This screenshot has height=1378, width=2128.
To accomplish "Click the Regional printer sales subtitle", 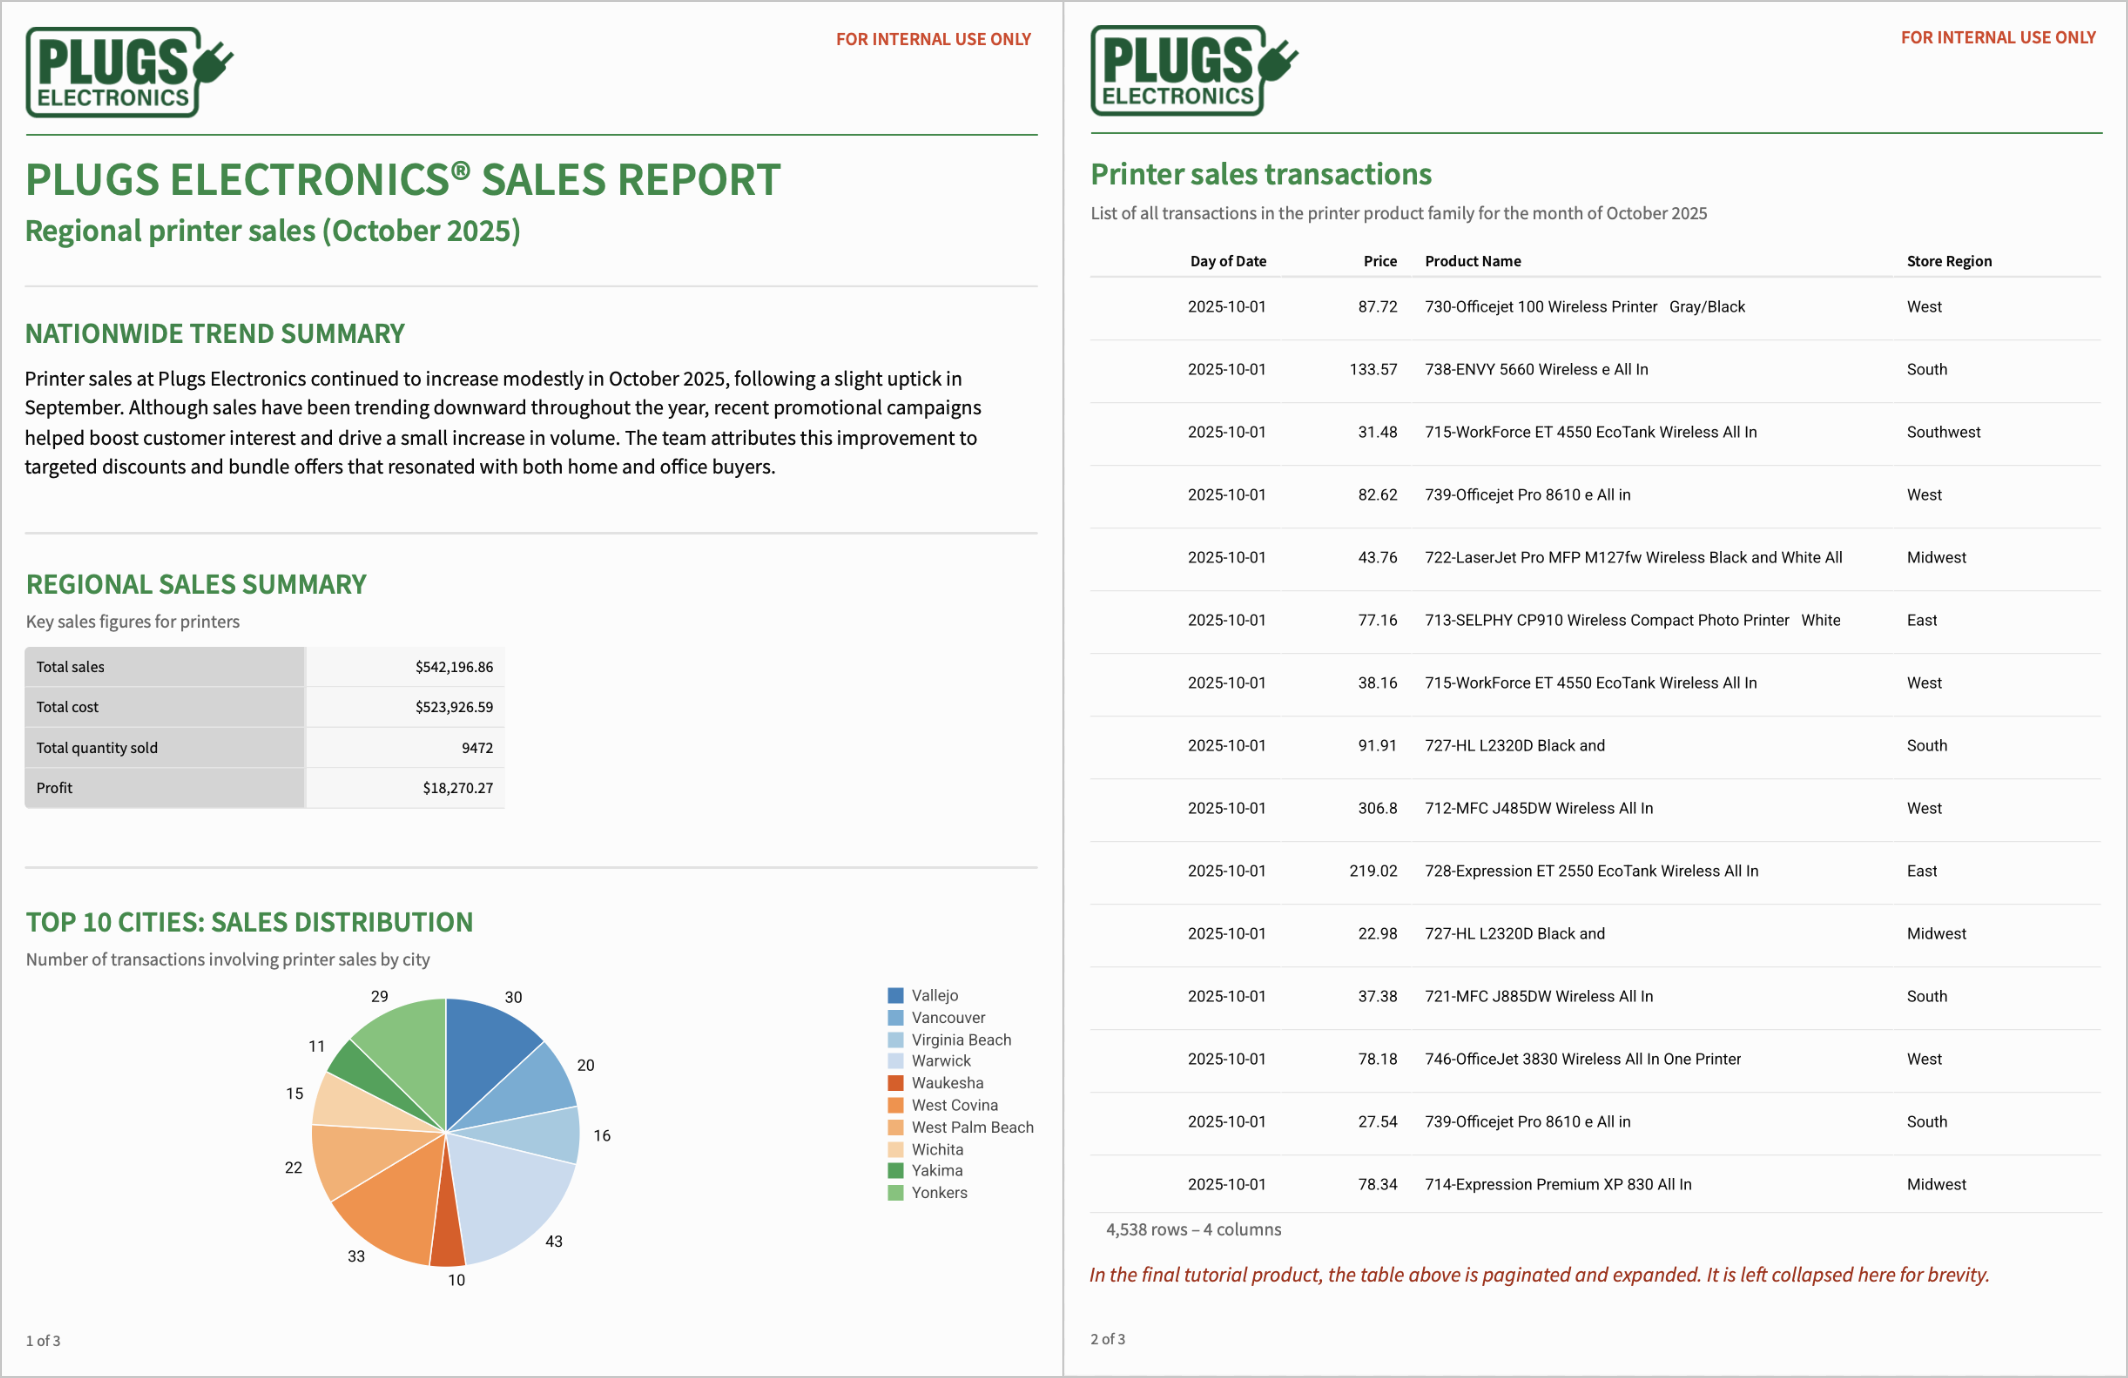I will click(272, 231).
